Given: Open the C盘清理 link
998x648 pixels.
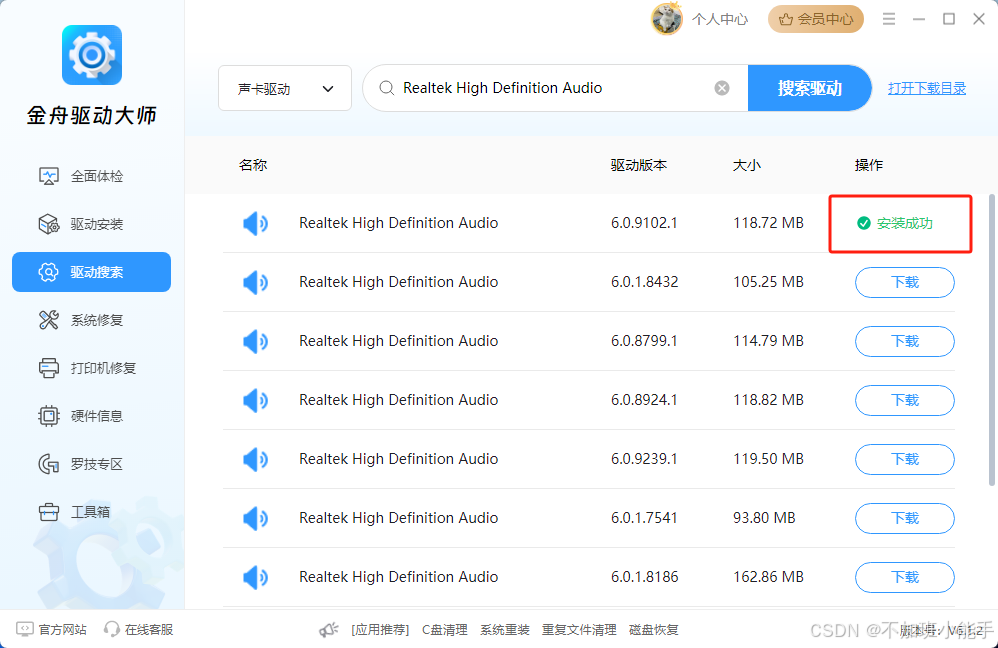Looking at the screenshot, I should click(445, 630).
